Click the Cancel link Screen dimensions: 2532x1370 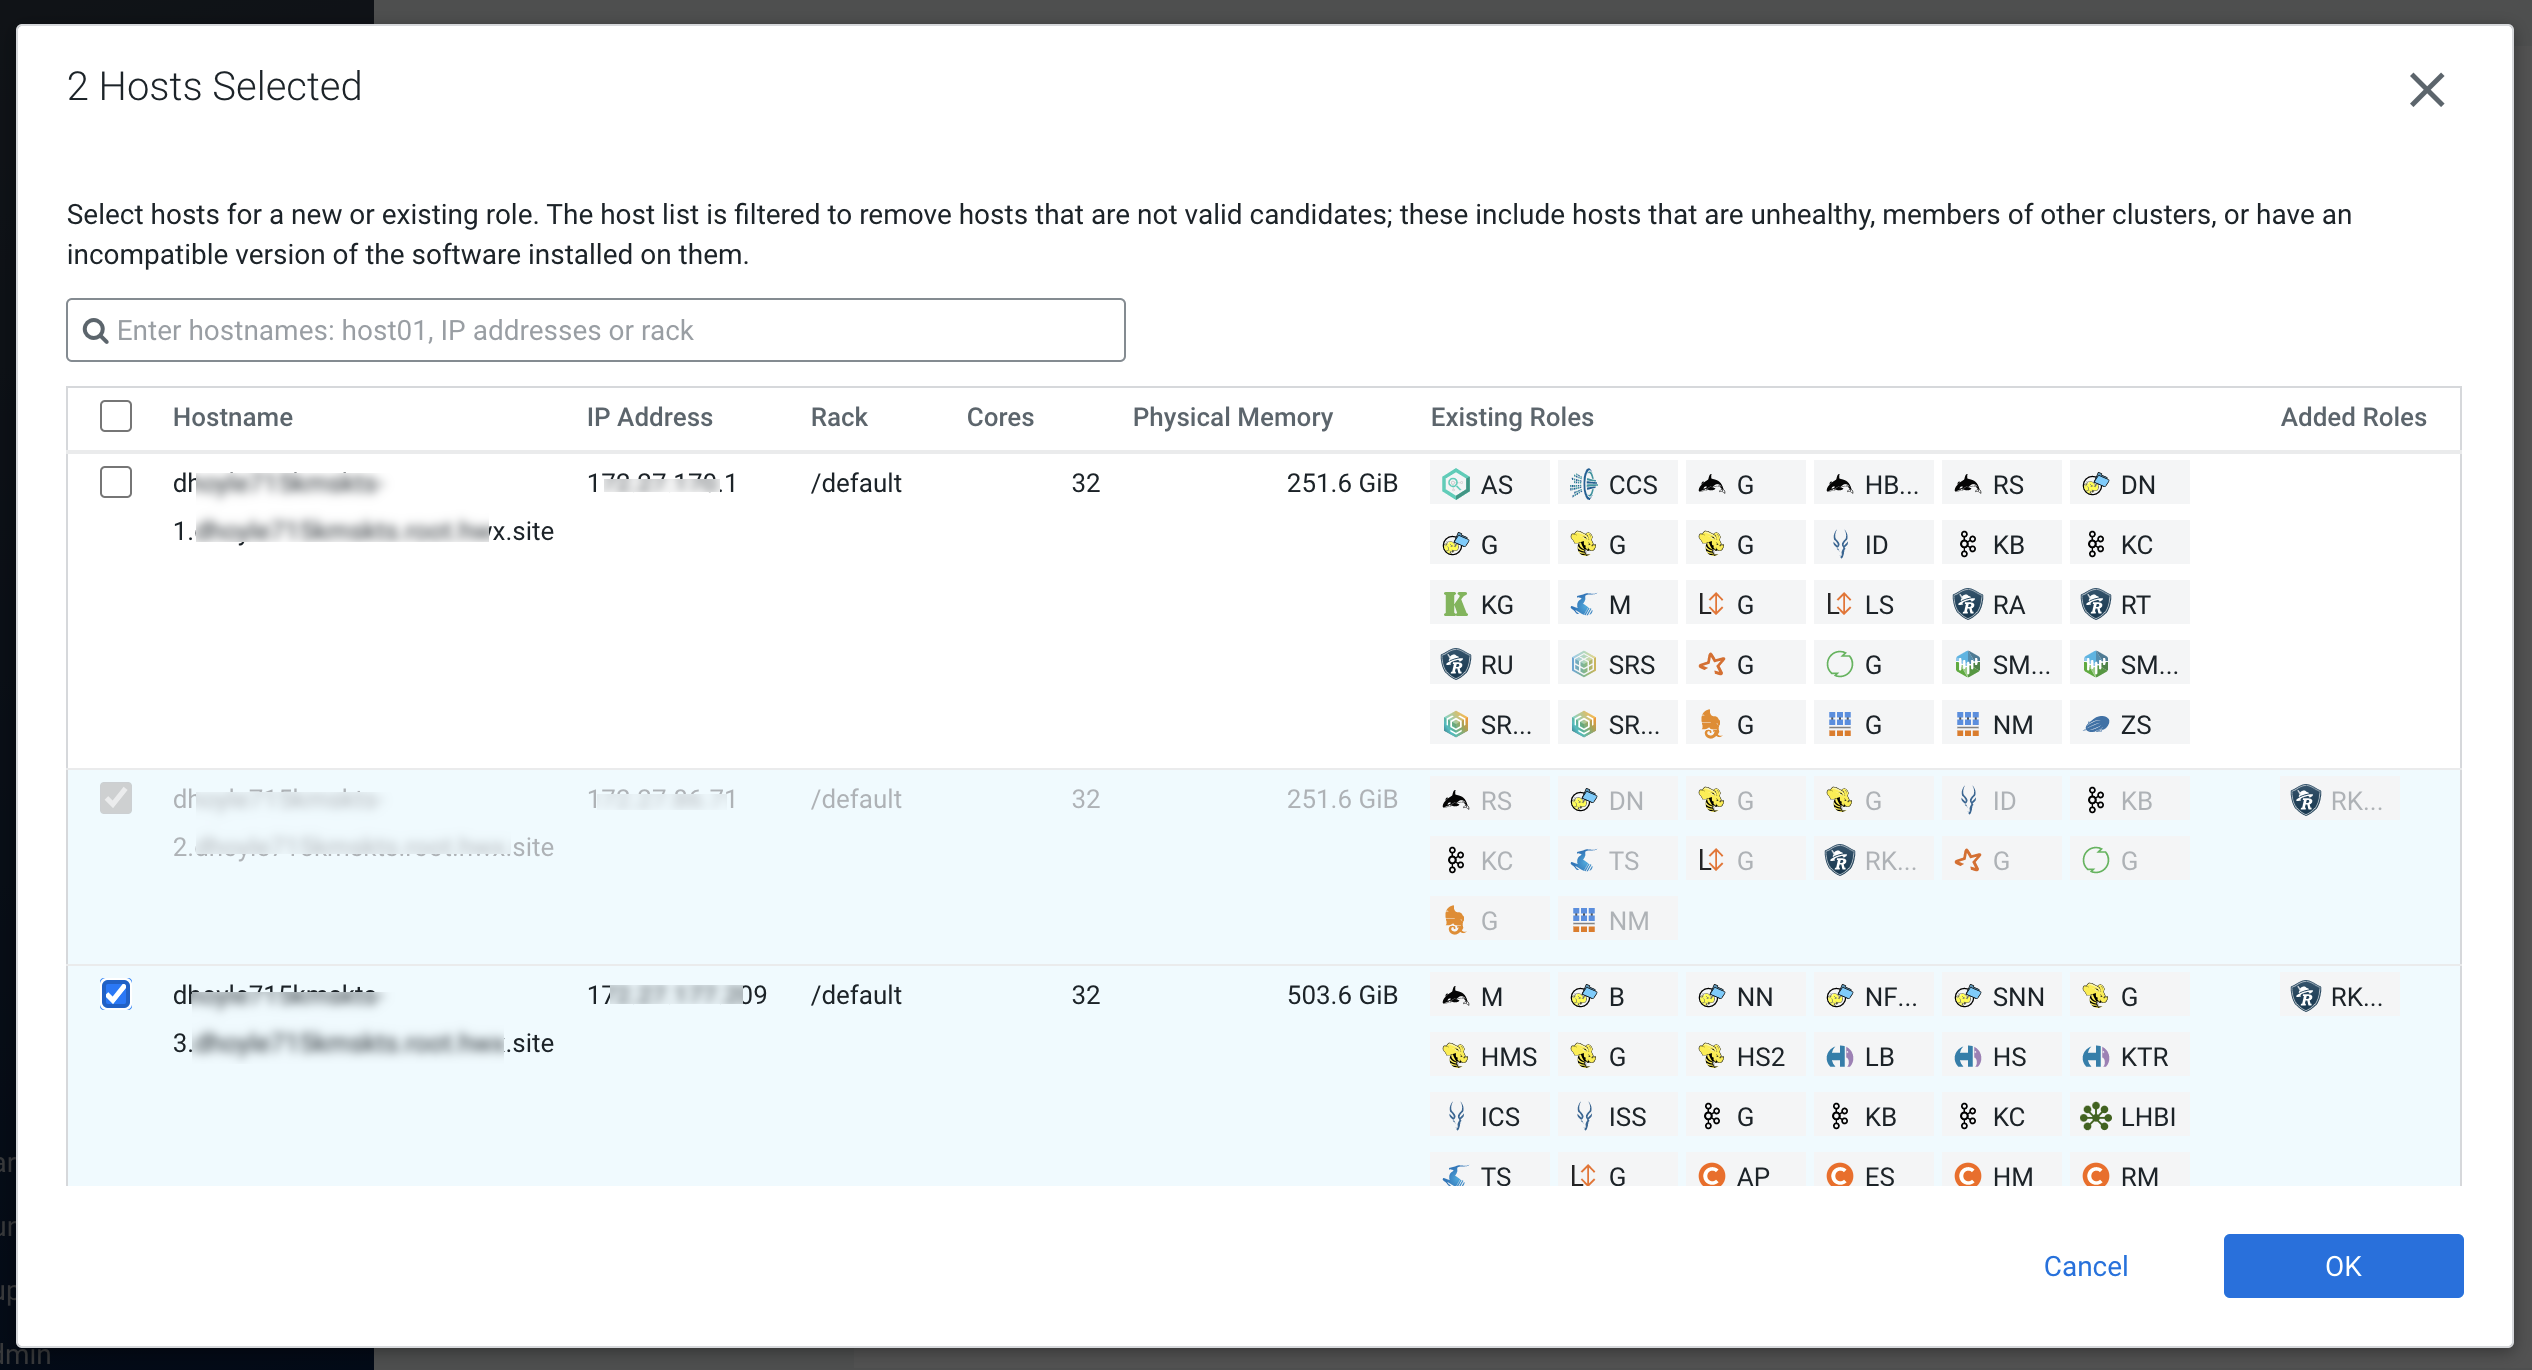pos(2085,1266)
